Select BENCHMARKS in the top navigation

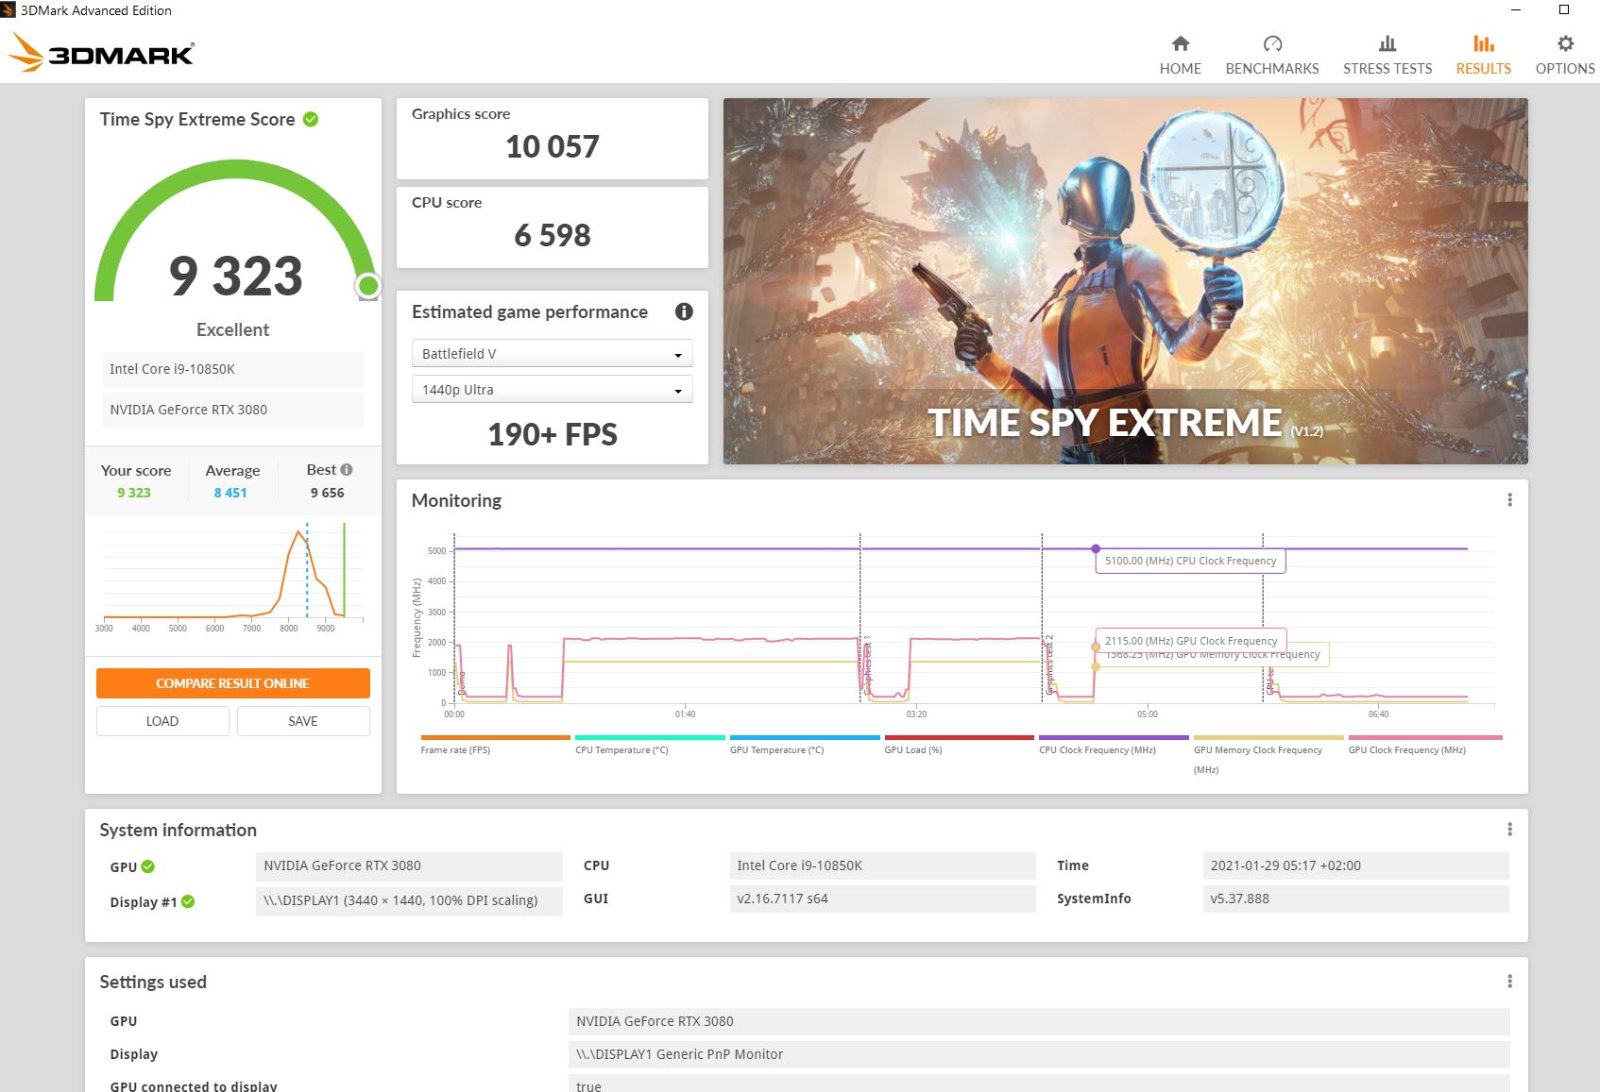point(1272,68)
